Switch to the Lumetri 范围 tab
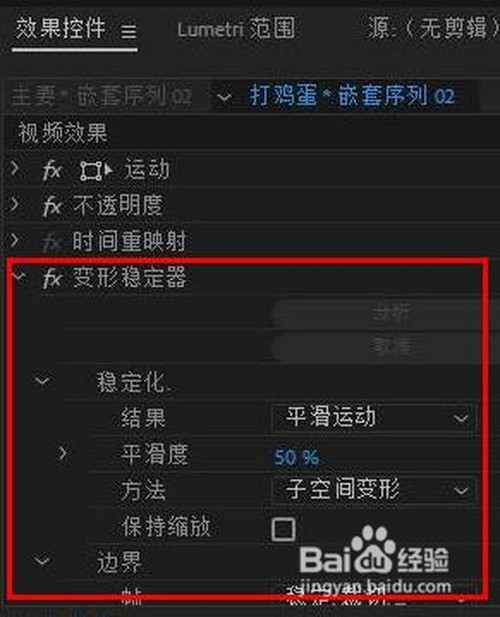The height and width of the screenshot is (617, 500). [x=236, y=30]
